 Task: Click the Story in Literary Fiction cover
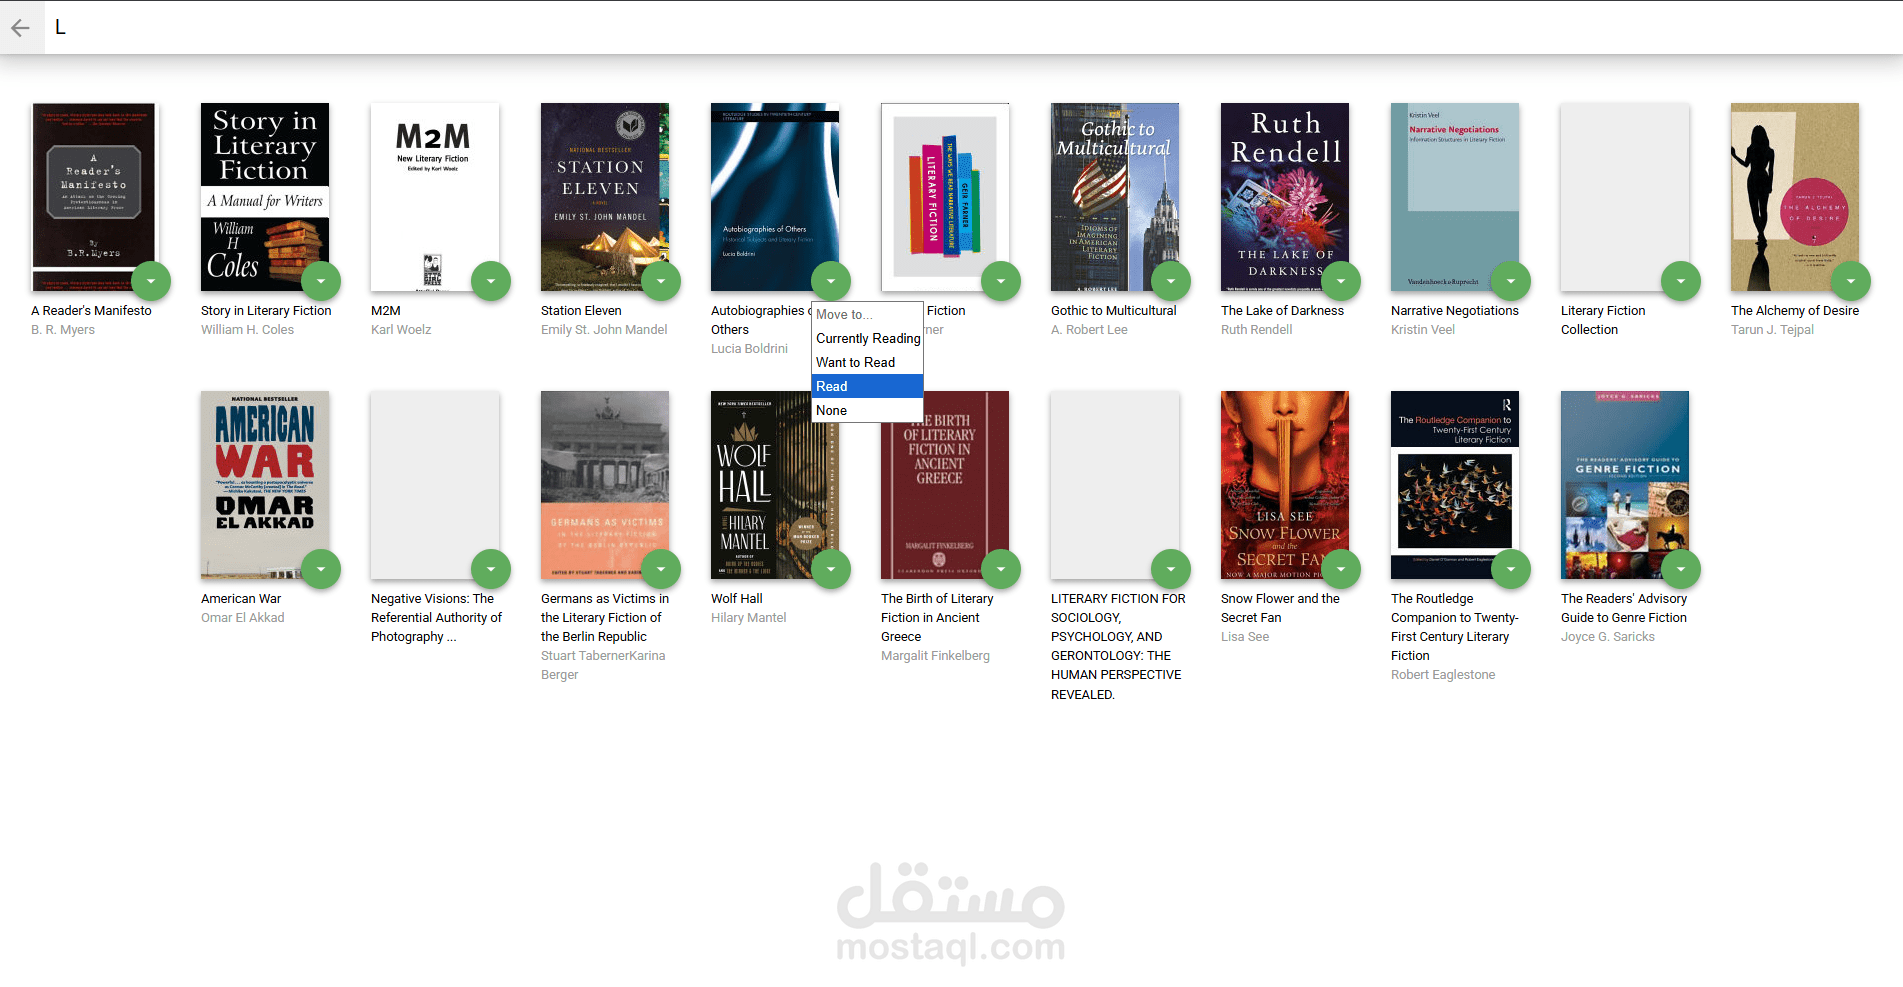[x=265, y=197]
